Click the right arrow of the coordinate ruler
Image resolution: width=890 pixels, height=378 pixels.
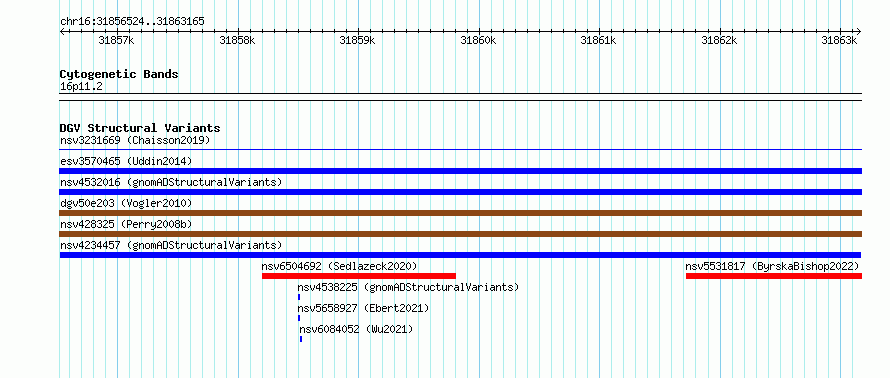click(859, 31)
